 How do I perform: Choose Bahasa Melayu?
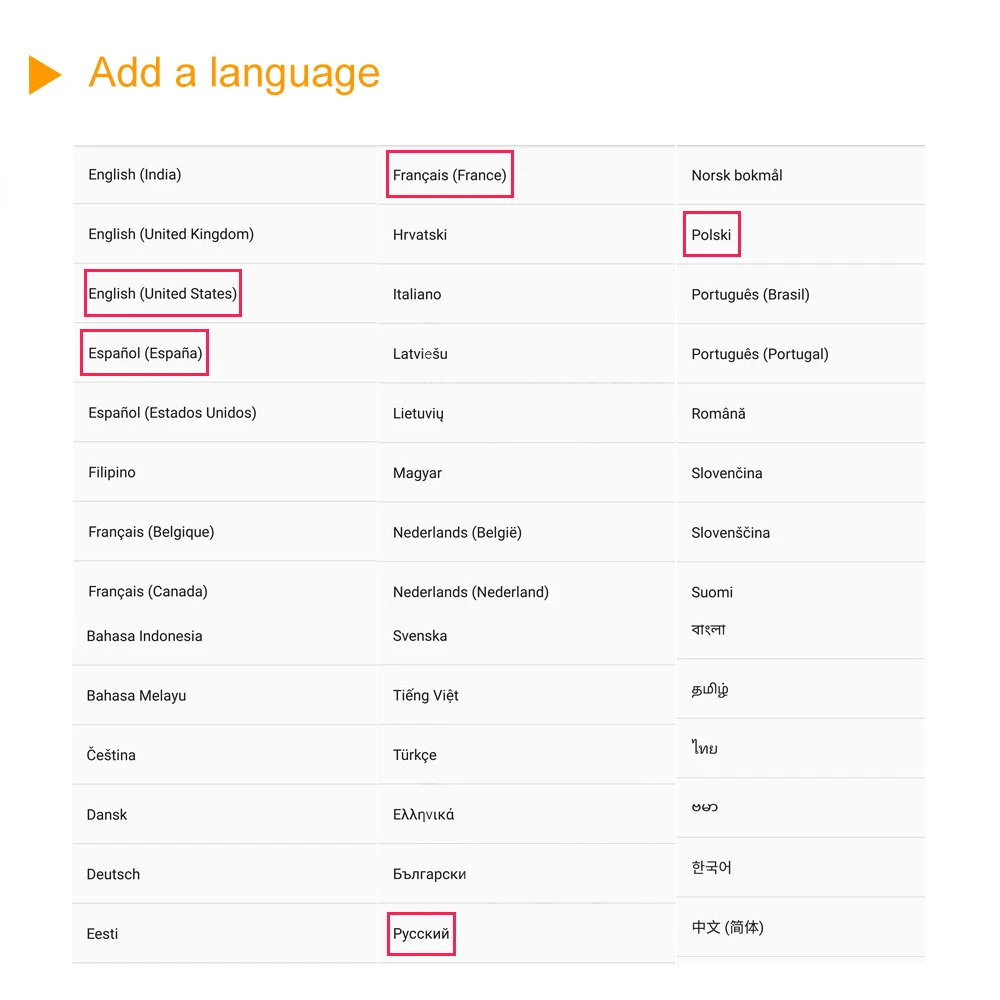[136, 695]
